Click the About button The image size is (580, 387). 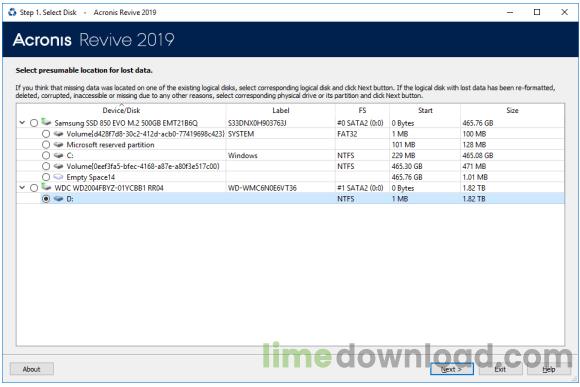pyautogui.click(x=31, y=369)
